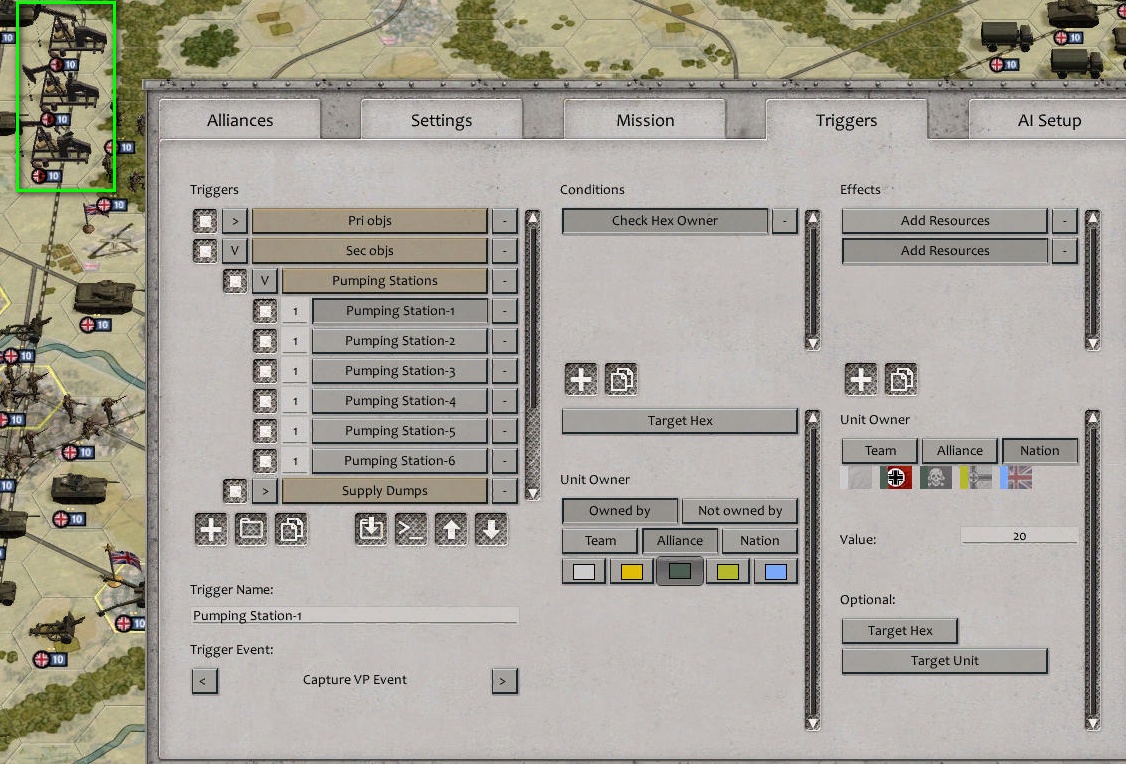Copy effect using Effects duplicate icon
The image size is (1126, 764).
coord(901,380)
